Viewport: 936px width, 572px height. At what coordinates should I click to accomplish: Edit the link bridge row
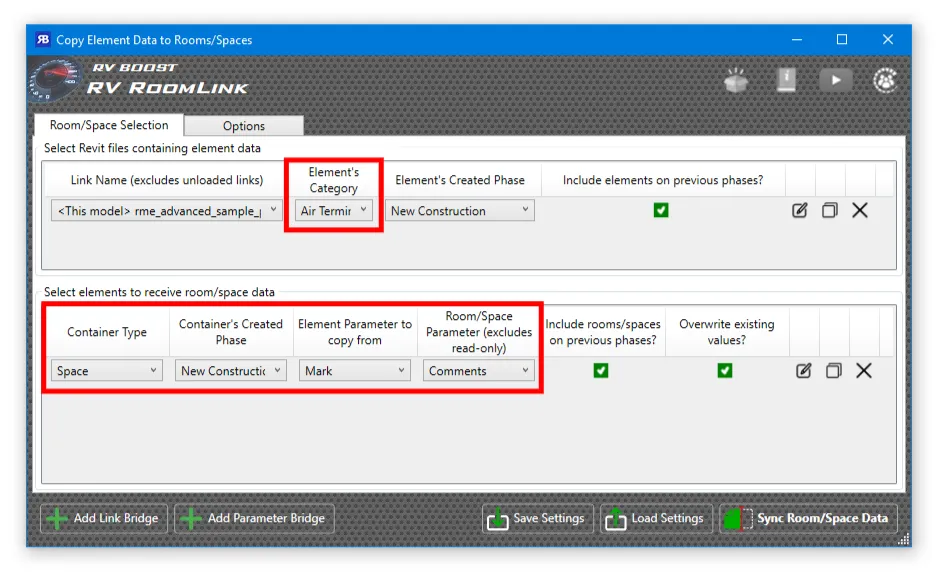click(x=799, y=210)
